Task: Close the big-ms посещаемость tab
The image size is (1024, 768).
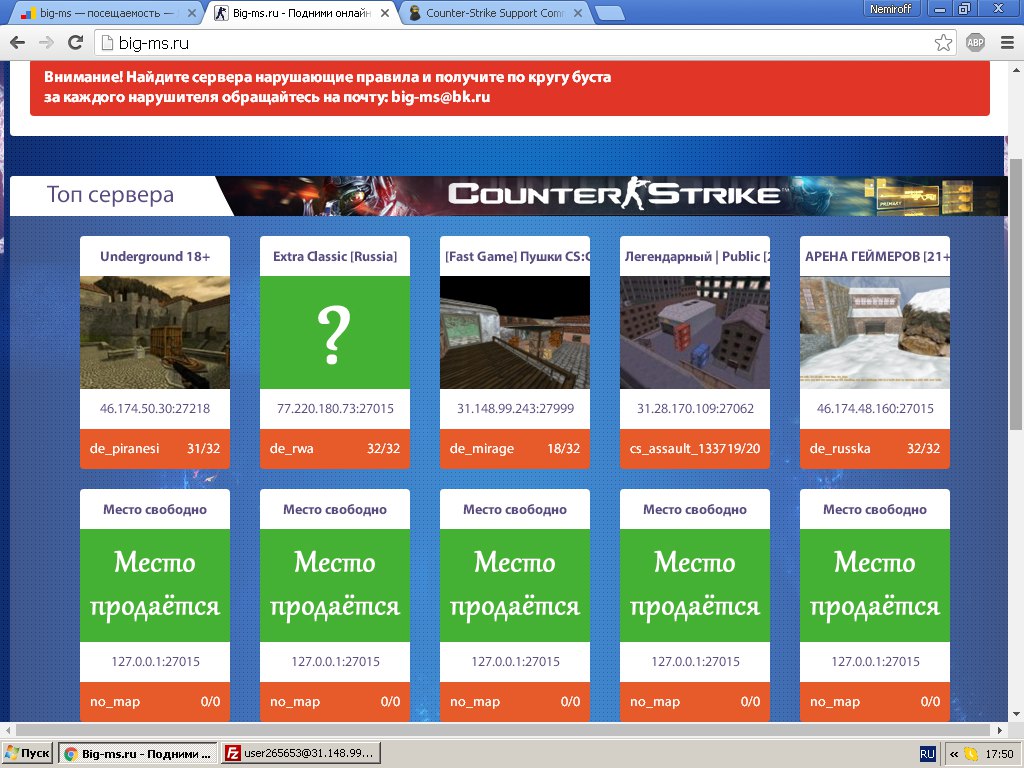Action: tap(191, 13)
